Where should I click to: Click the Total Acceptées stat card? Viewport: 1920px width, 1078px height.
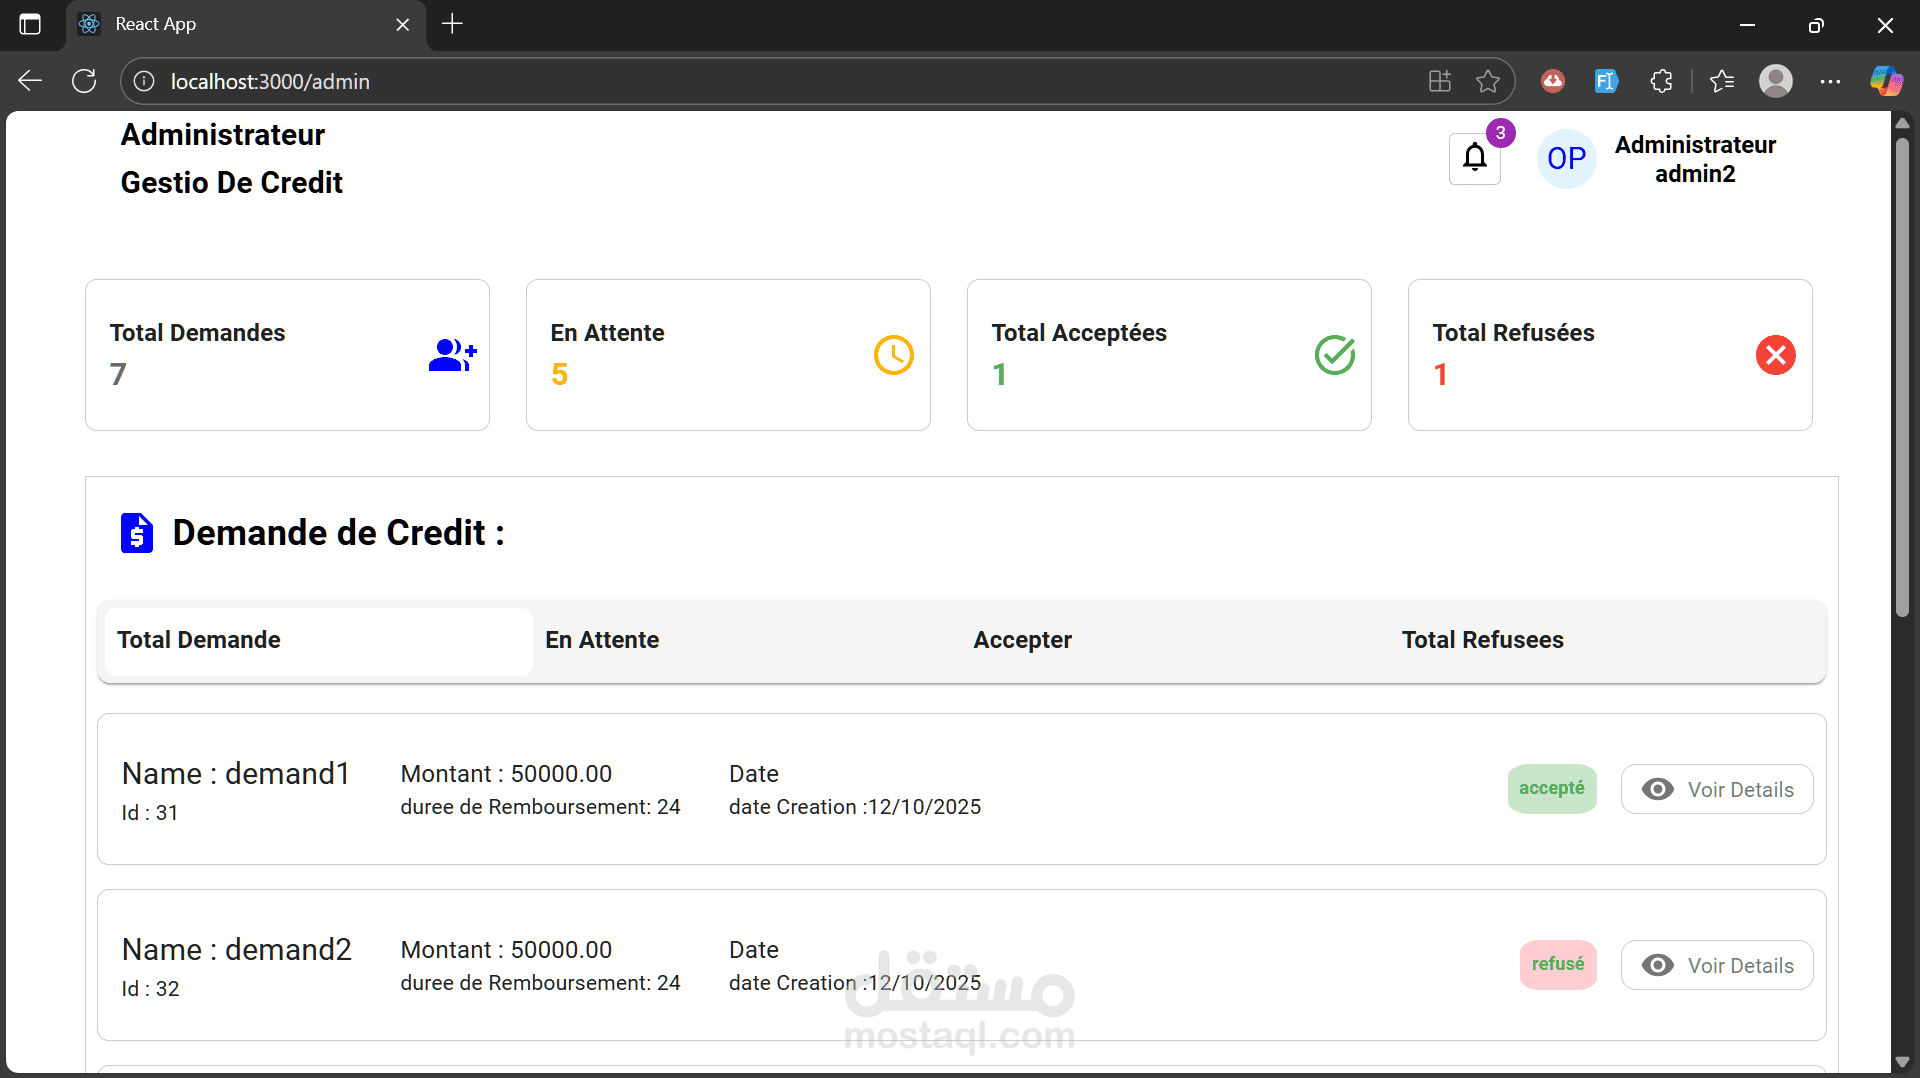pos(1169,355)
